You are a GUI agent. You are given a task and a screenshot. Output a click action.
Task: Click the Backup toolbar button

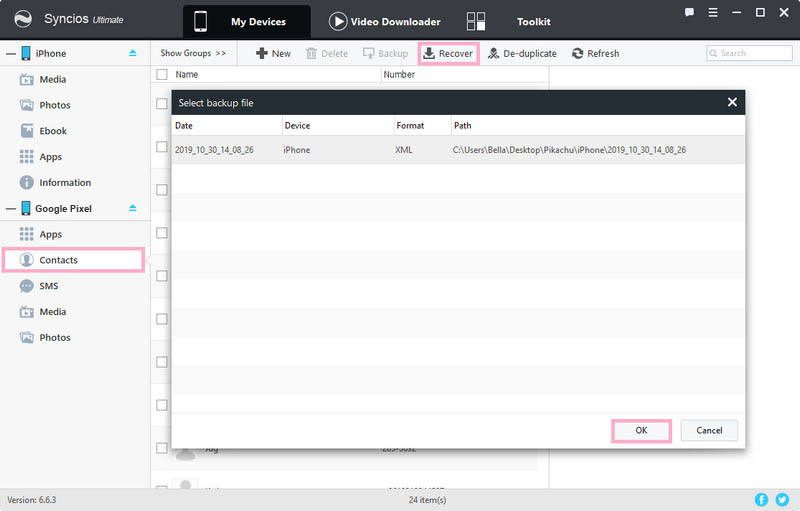pyautogui.click(x=385, y=54)
